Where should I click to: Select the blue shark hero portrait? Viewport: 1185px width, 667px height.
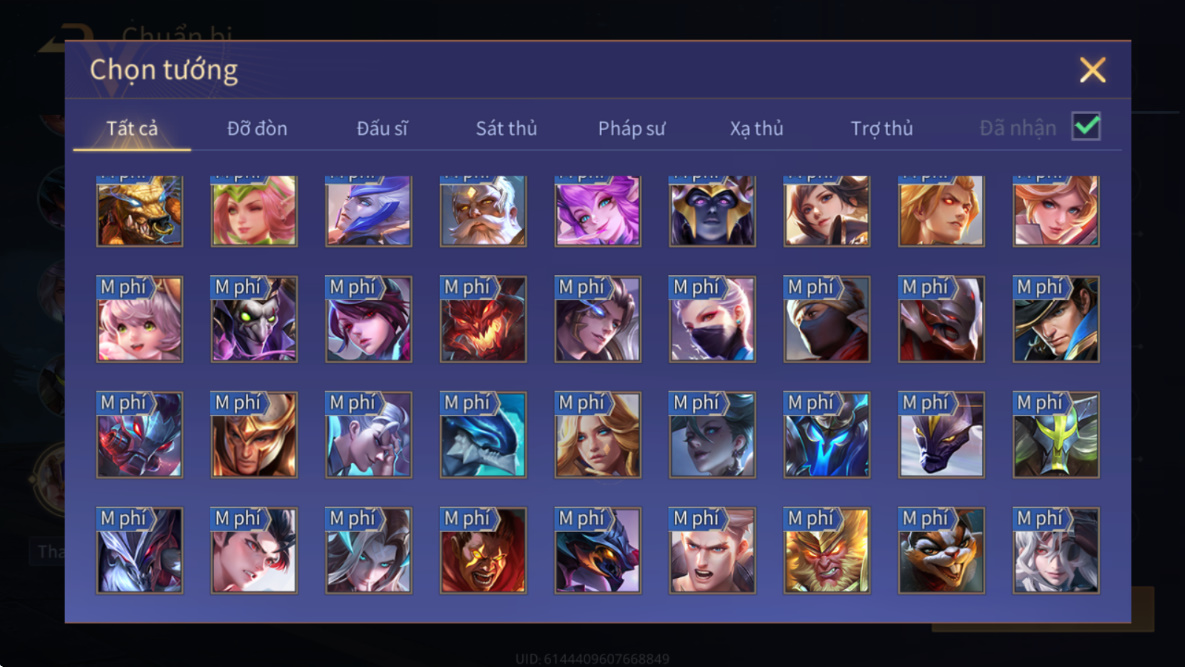pos(483,434)
